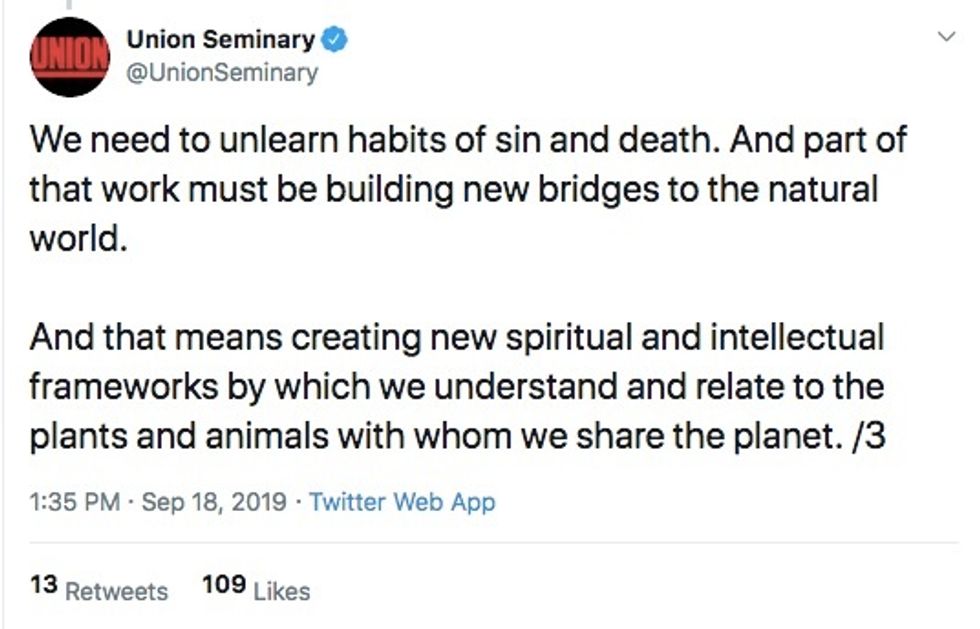This screenshot has height=629, width=980.
Task: View the Retweets list label
Action: click(x=116, y=591)
